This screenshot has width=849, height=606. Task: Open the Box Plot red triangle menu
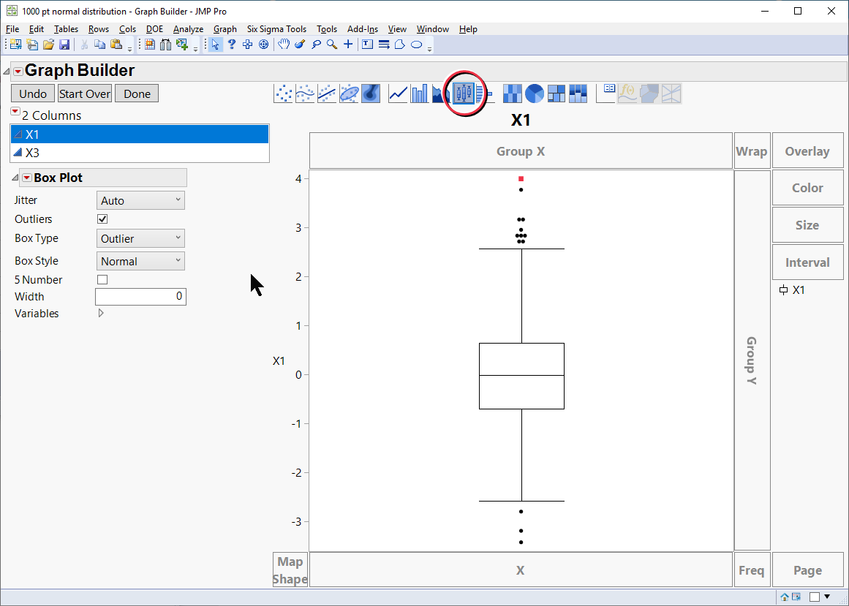click(27, 178)
